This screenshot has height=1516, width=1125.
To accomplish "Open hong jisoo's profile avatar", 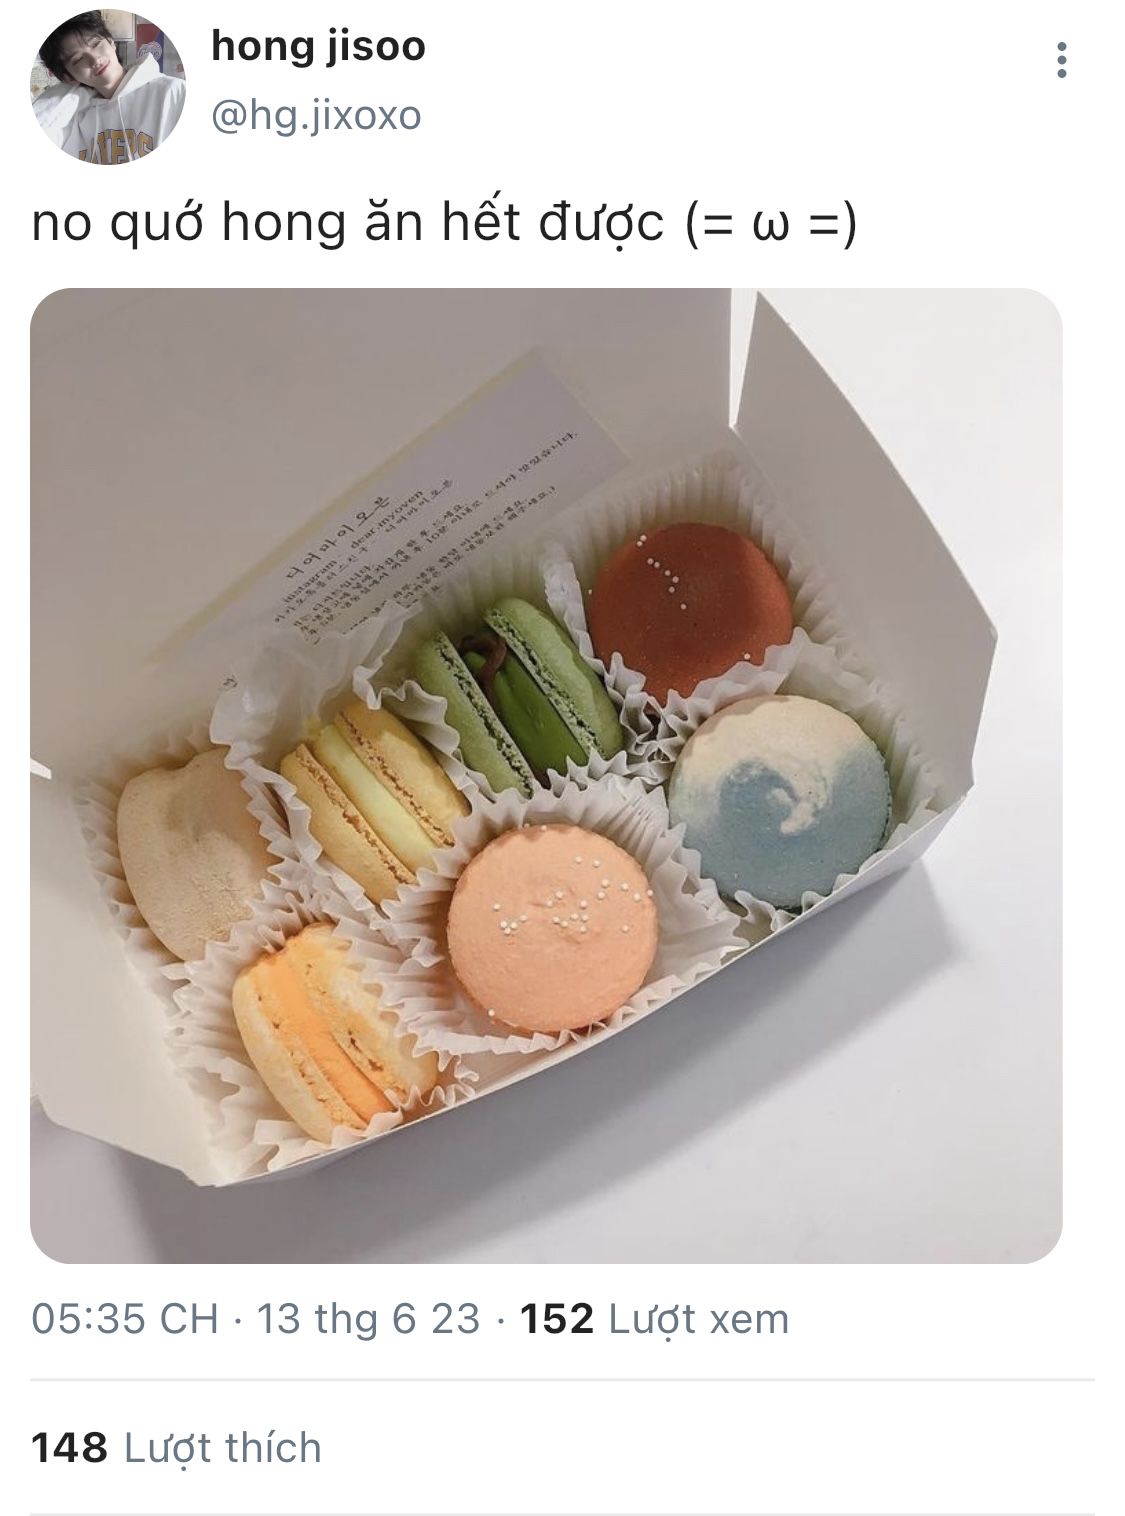I will tap(107, 88).
